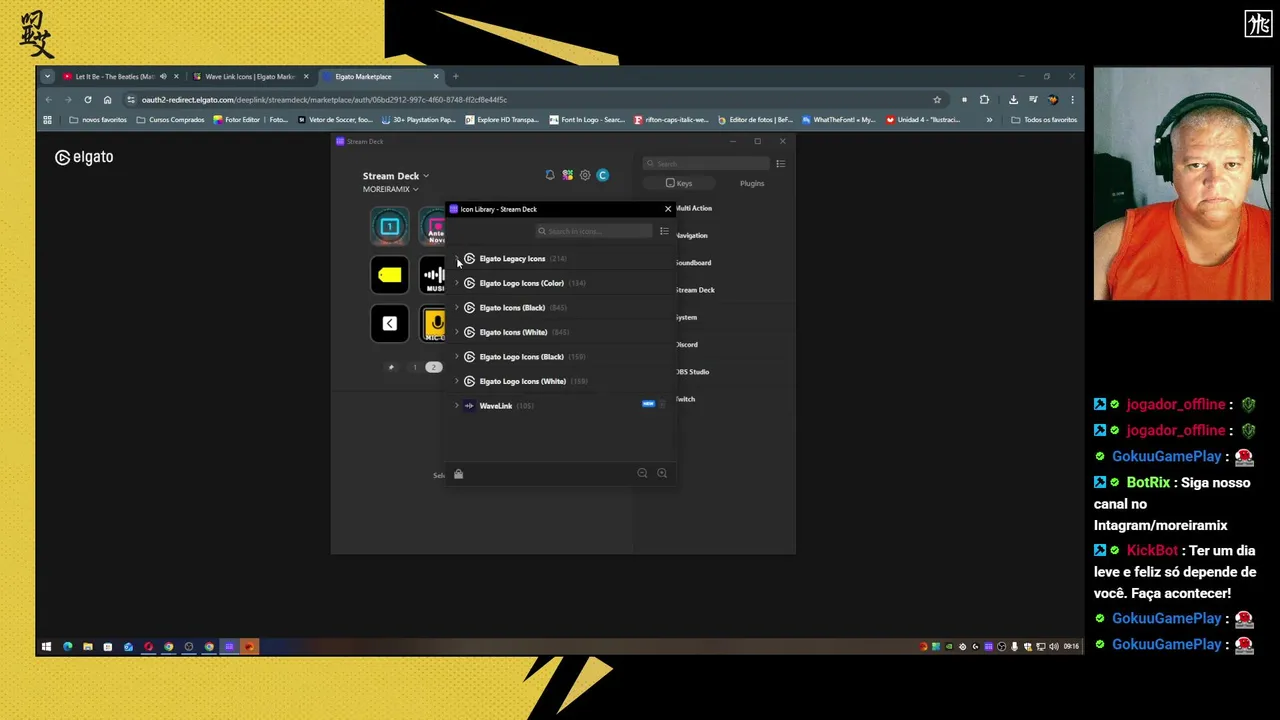Open the store from Icon Library footer
Viewport: 1280px width, 720px height.
coord(459,474)
